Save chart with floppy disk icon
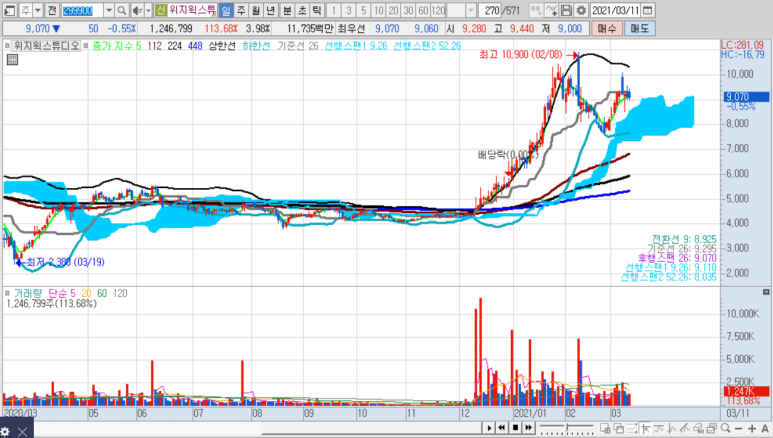The image size is (773, 438). pyautogui.click(x=566, y=10)
